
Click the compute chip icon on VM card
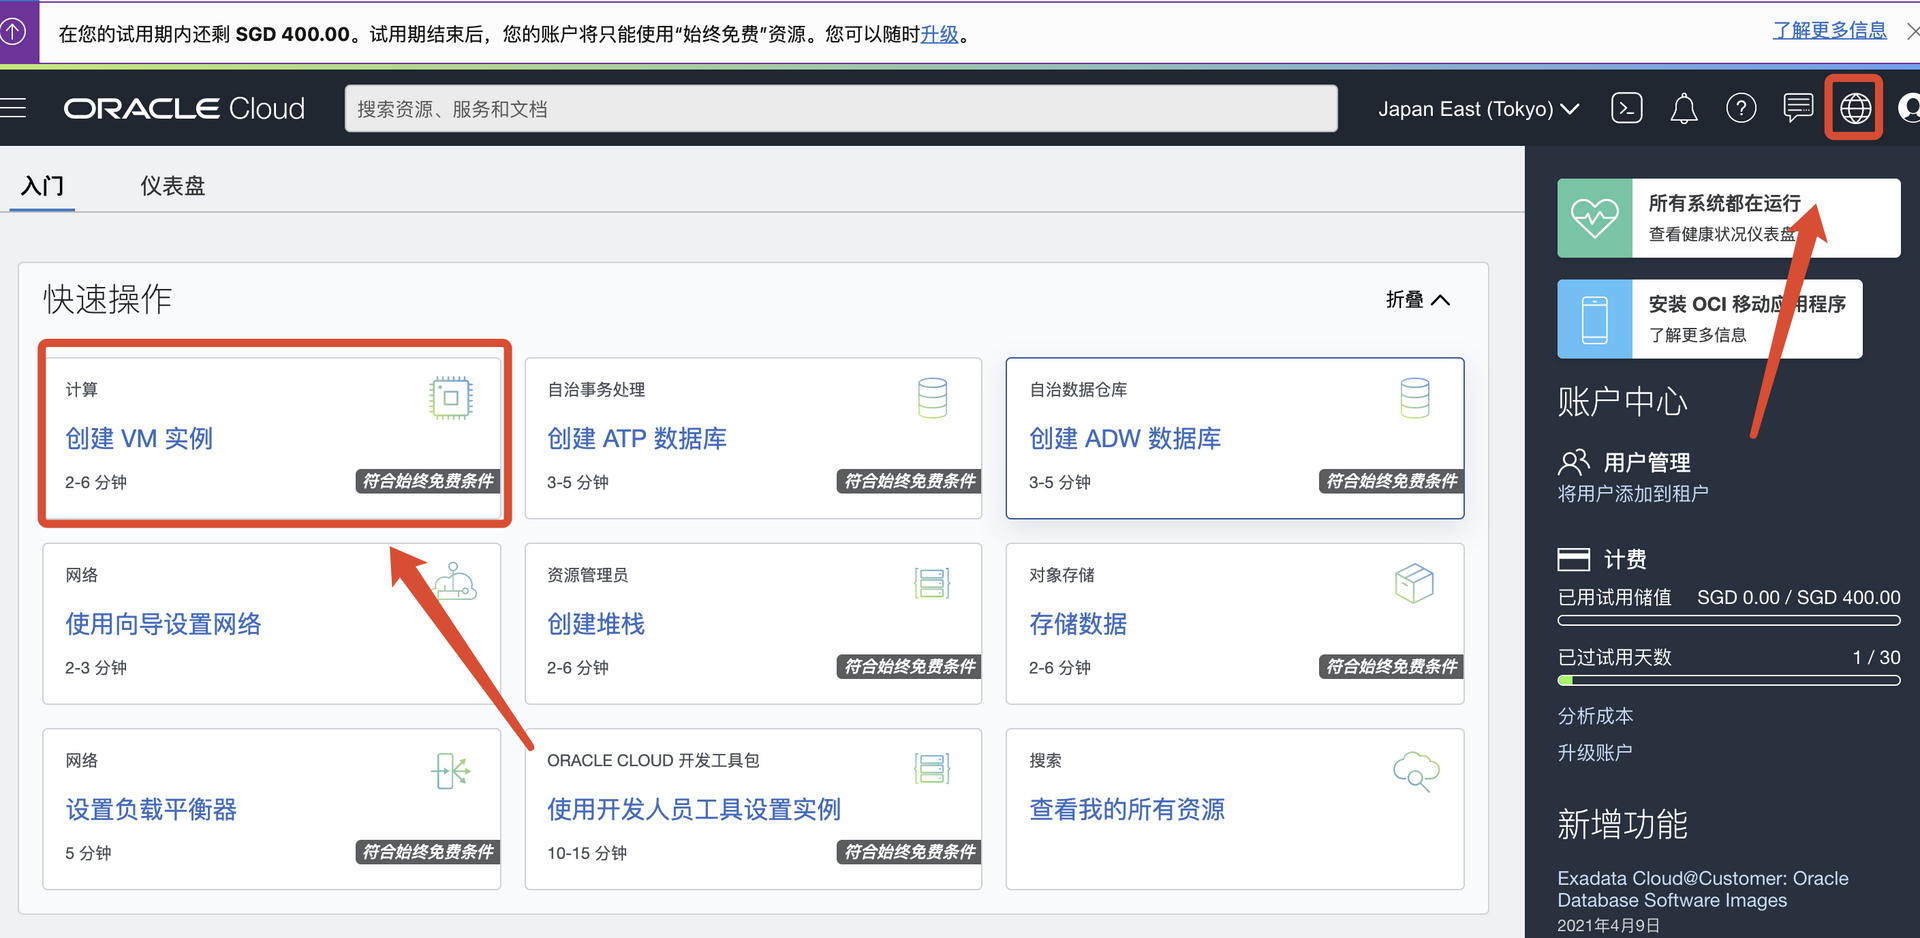pos(451,398)
